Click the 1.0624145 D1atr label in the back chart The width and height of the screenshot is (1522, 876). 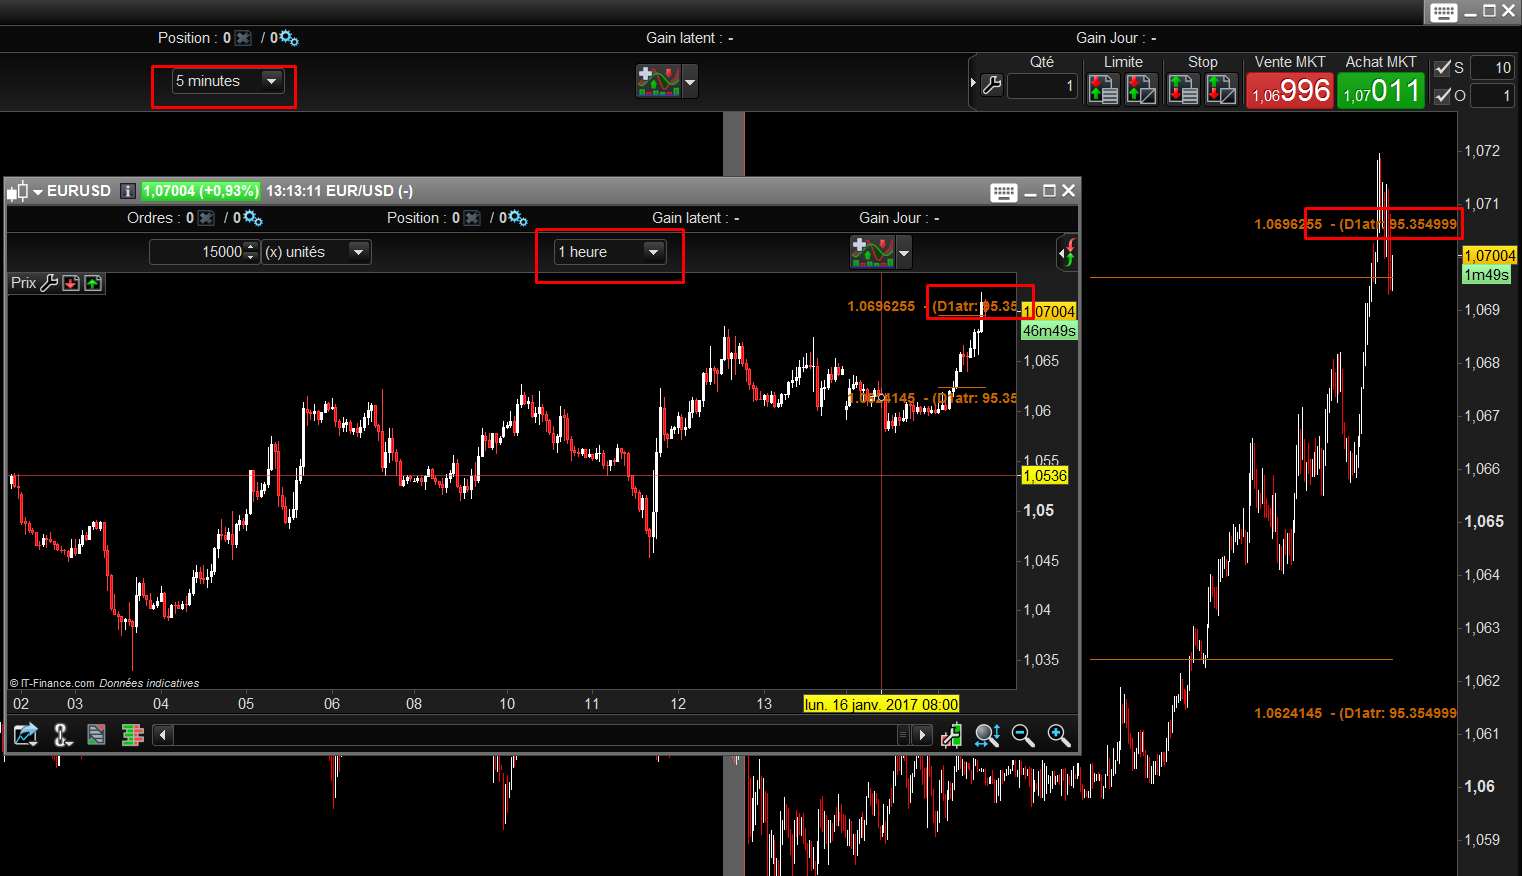1355,713
